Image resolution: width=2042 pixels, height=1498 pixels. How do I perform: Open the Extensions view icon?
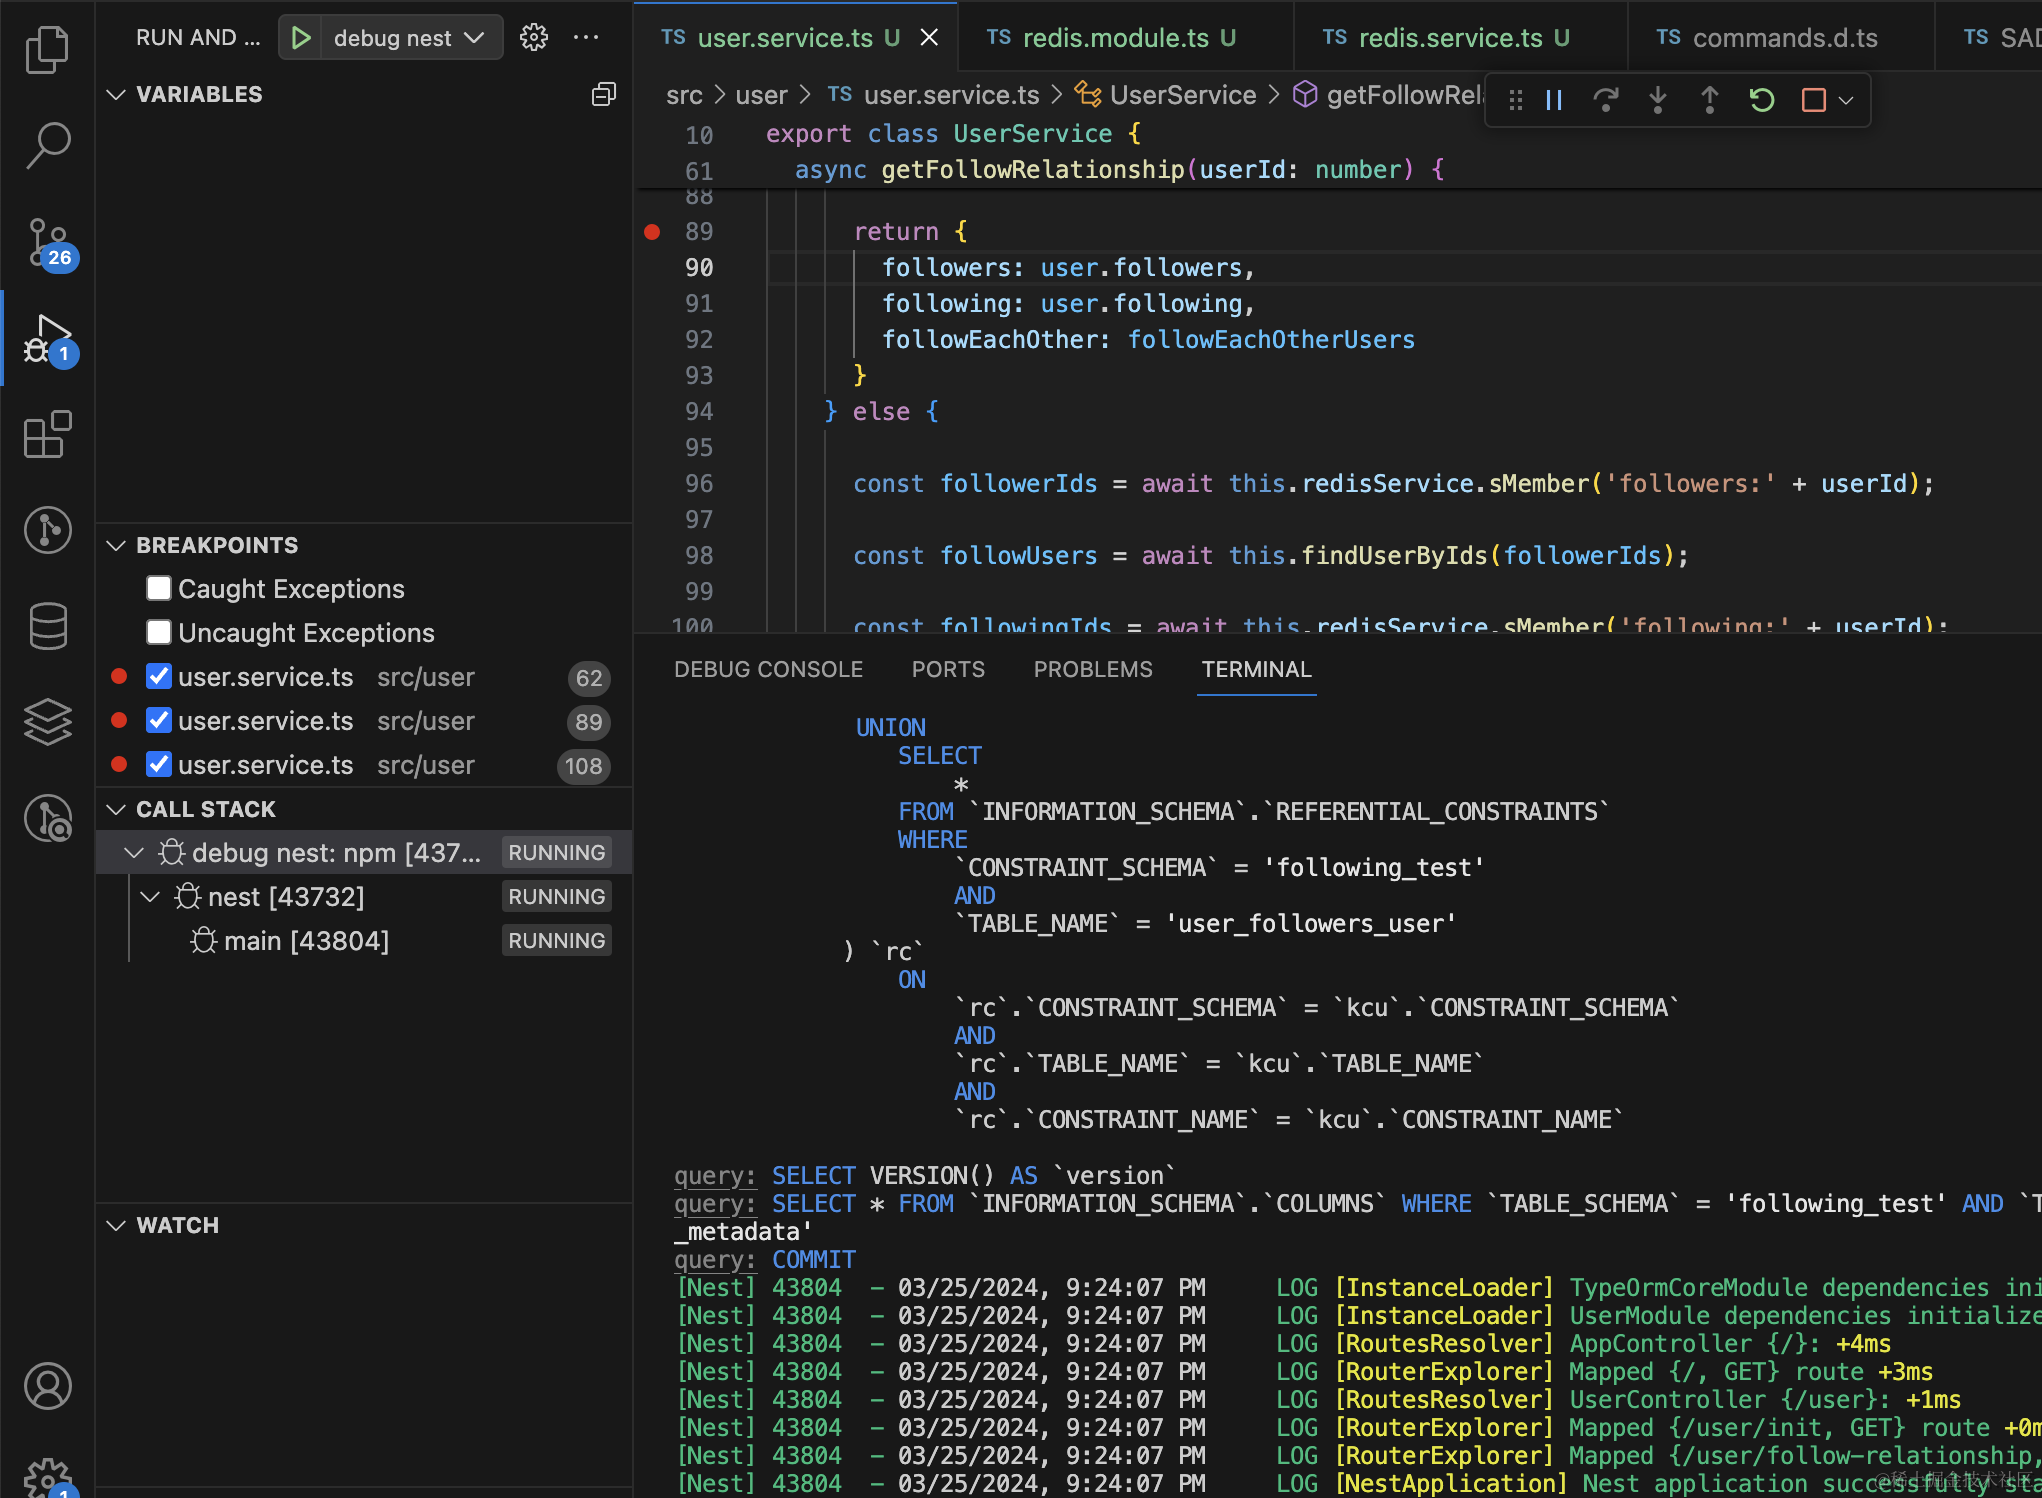[47, 435]
